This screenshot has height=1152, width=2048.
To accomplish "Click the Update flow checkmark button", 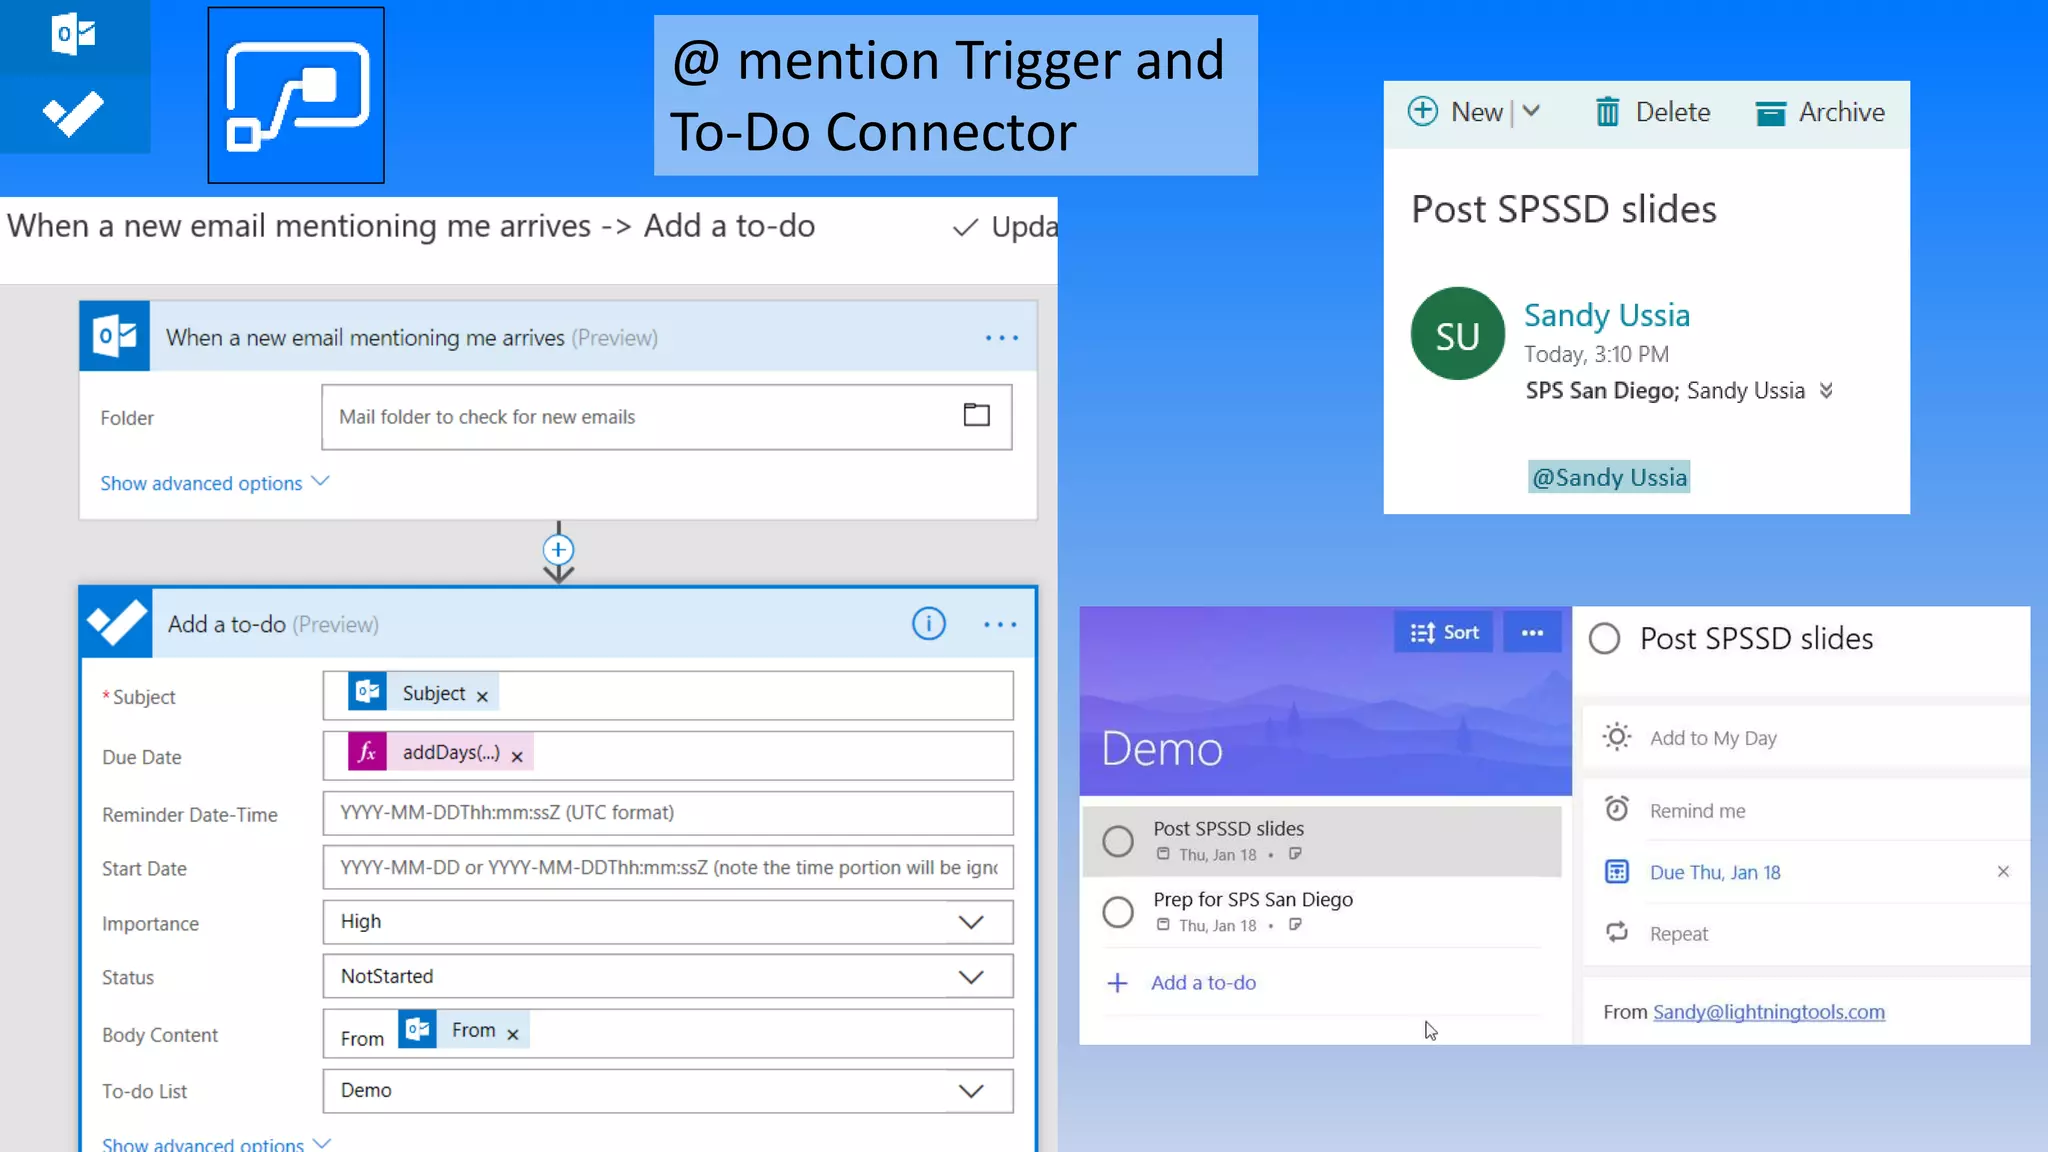I will pos(1004,227).
